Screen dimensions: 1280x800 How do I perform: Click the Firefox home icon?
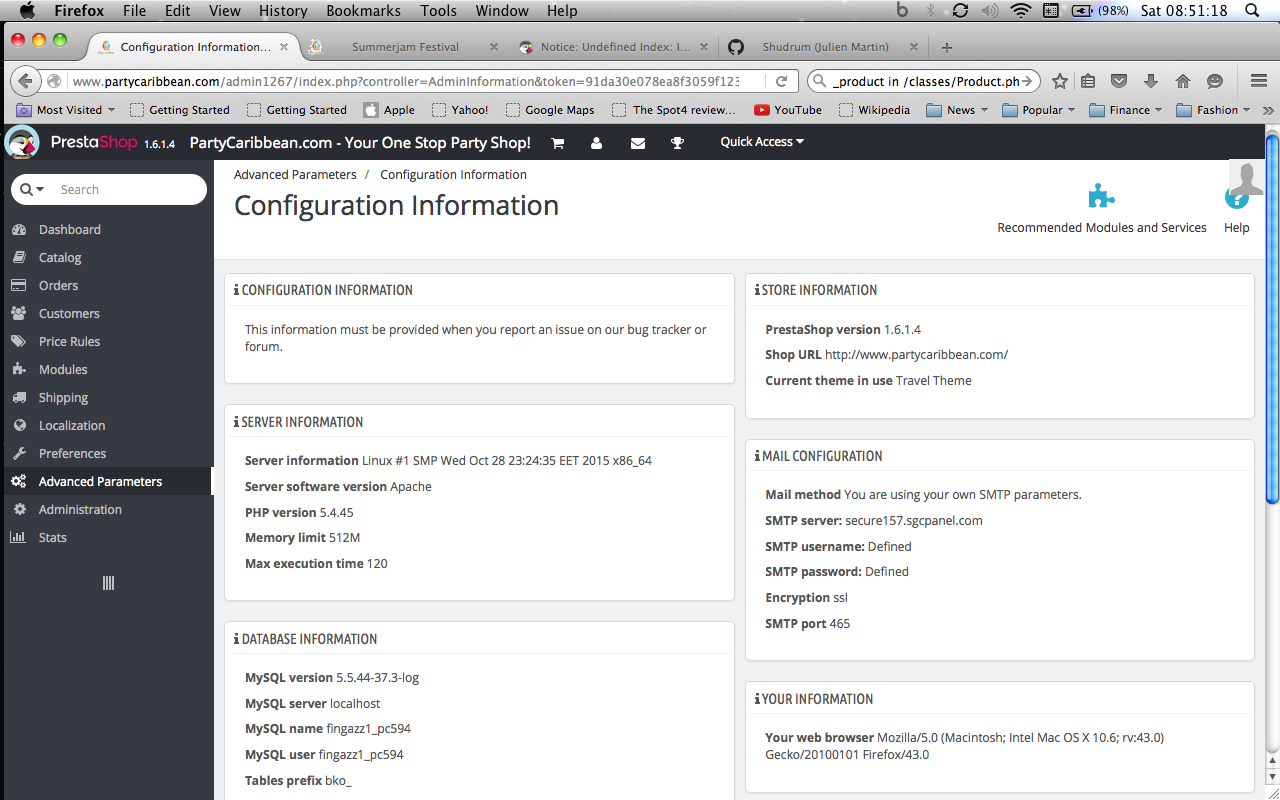[x=1182, y=81]
